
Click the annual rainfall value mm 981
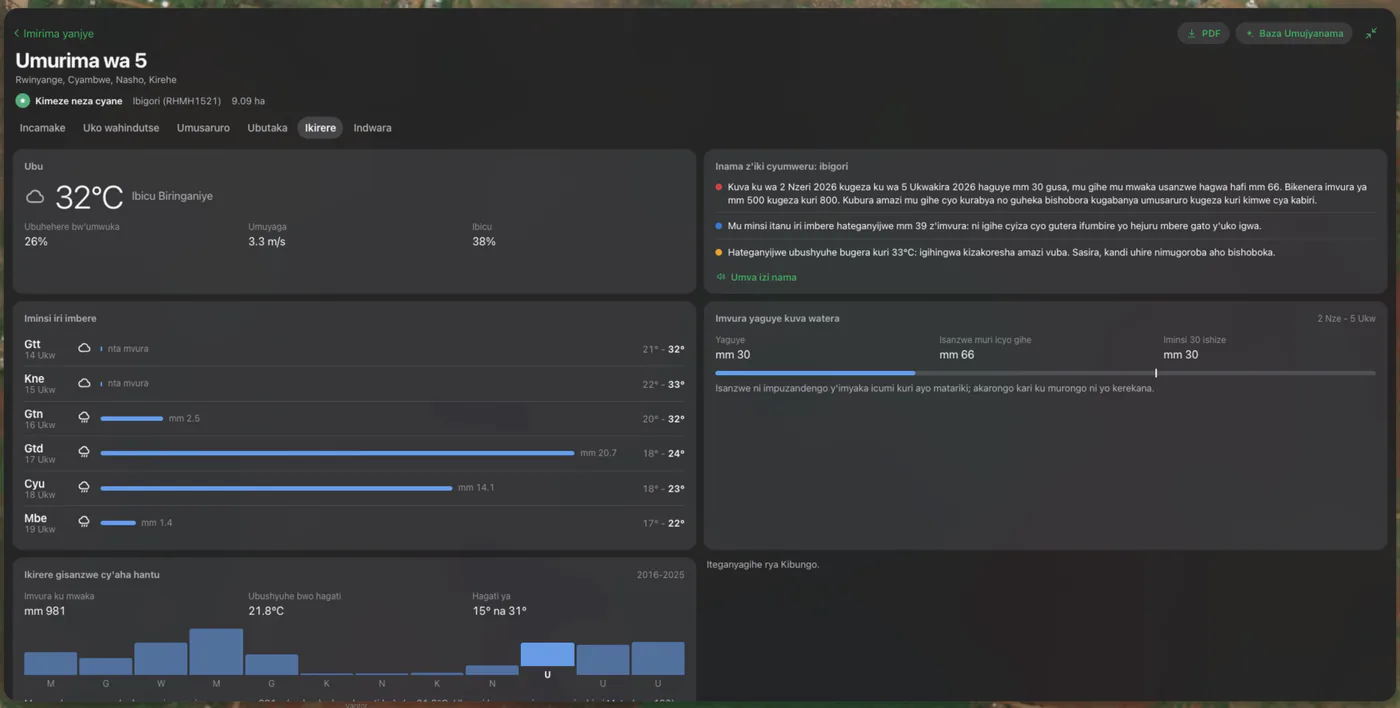[45, 611]
